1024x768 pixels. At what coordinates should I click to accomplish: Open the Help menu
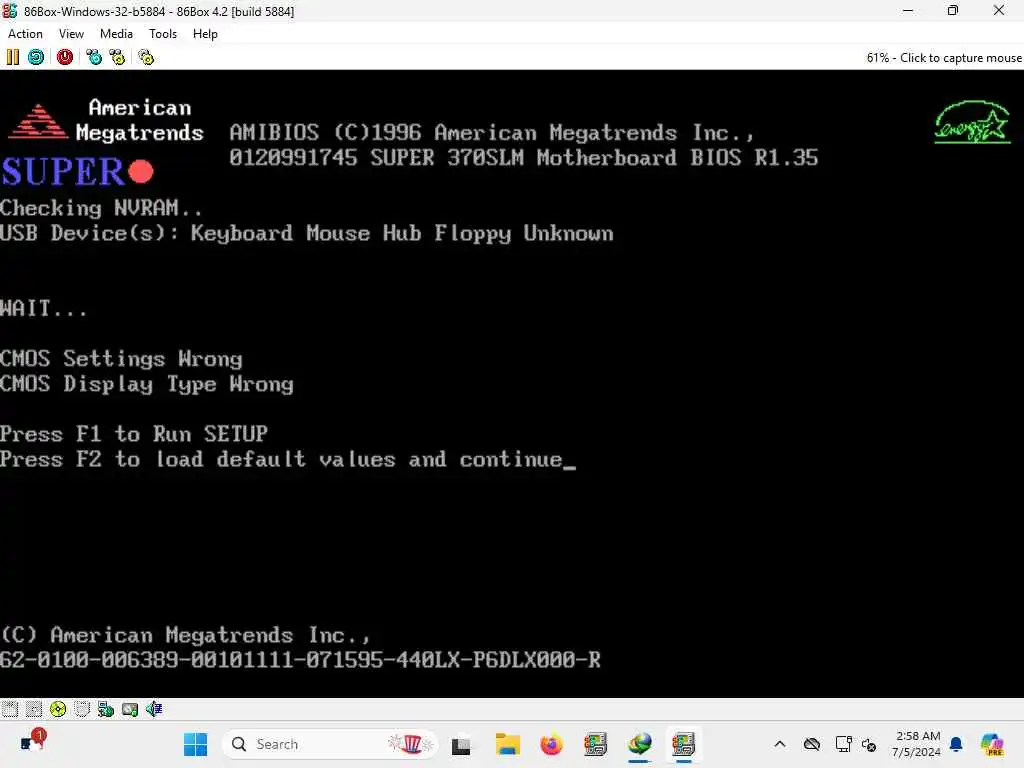tap(205, 34)
